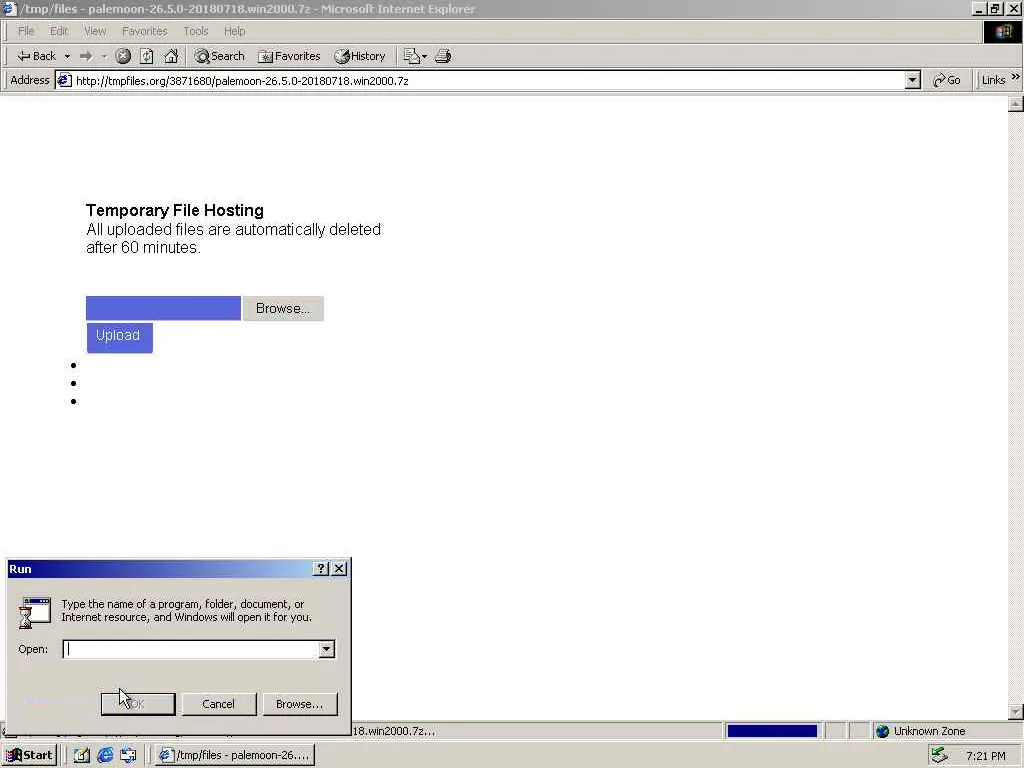The width and height of the screenshot is (1024, 768).
Task: Click the Forward arrow icon
Action: [86, 56]
